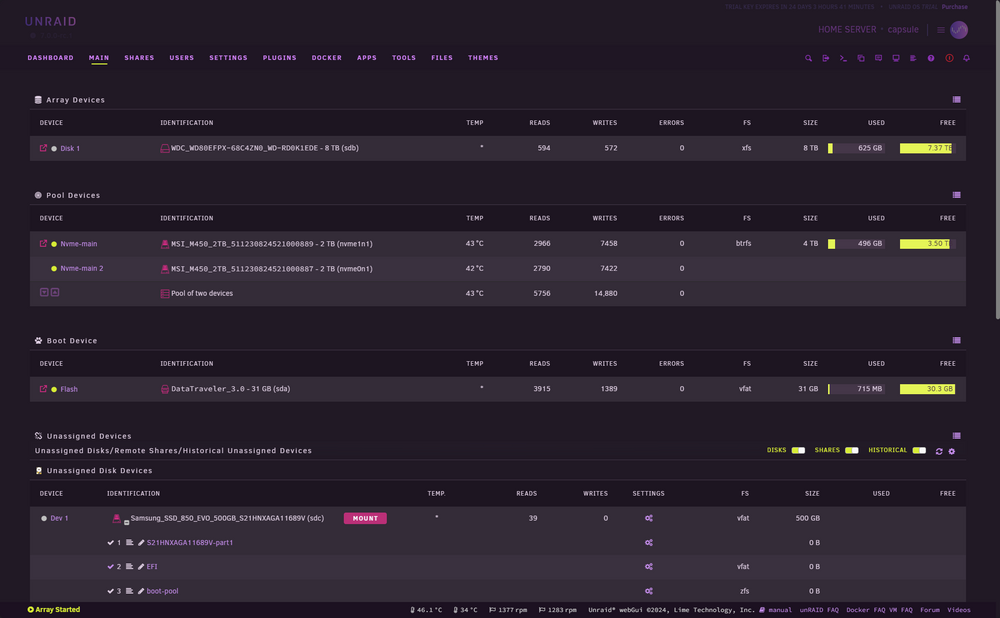This screenshot has height=618, width=1000.
Task: Open the Apps tab
Action: 367,57
